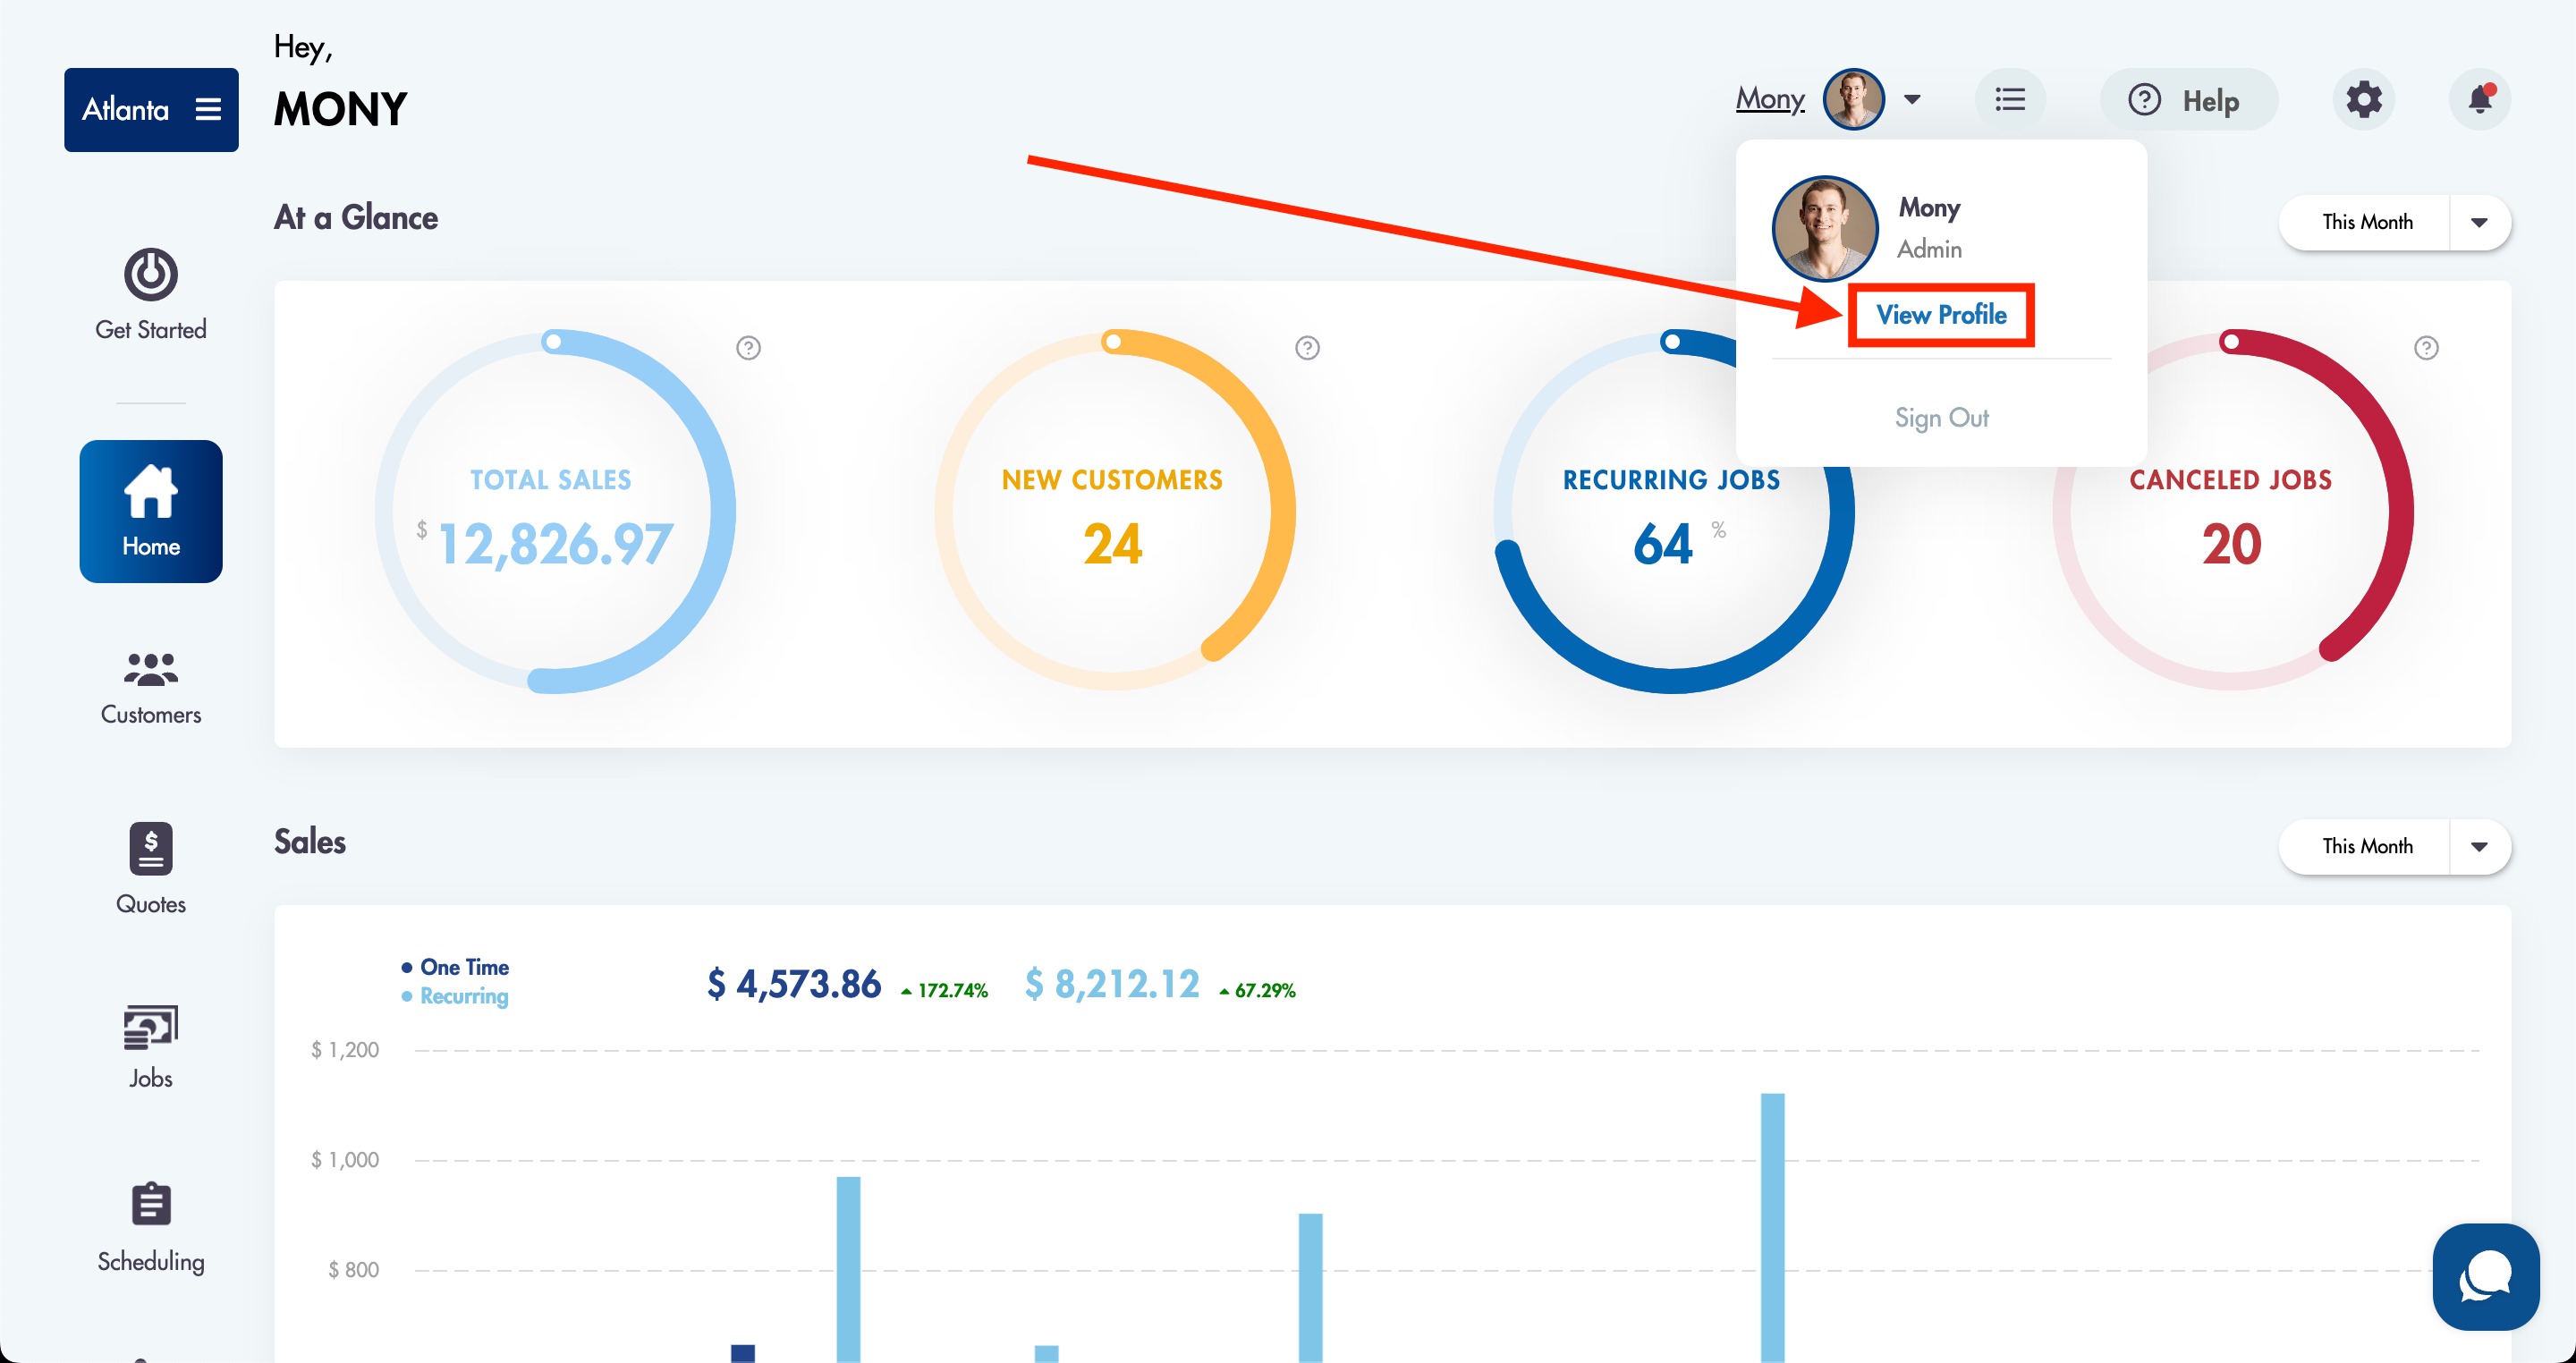The height and width of the screenshot is (1363, 2576).
Task: Open the Quotes sidebar icon
Action: point(151,849)
